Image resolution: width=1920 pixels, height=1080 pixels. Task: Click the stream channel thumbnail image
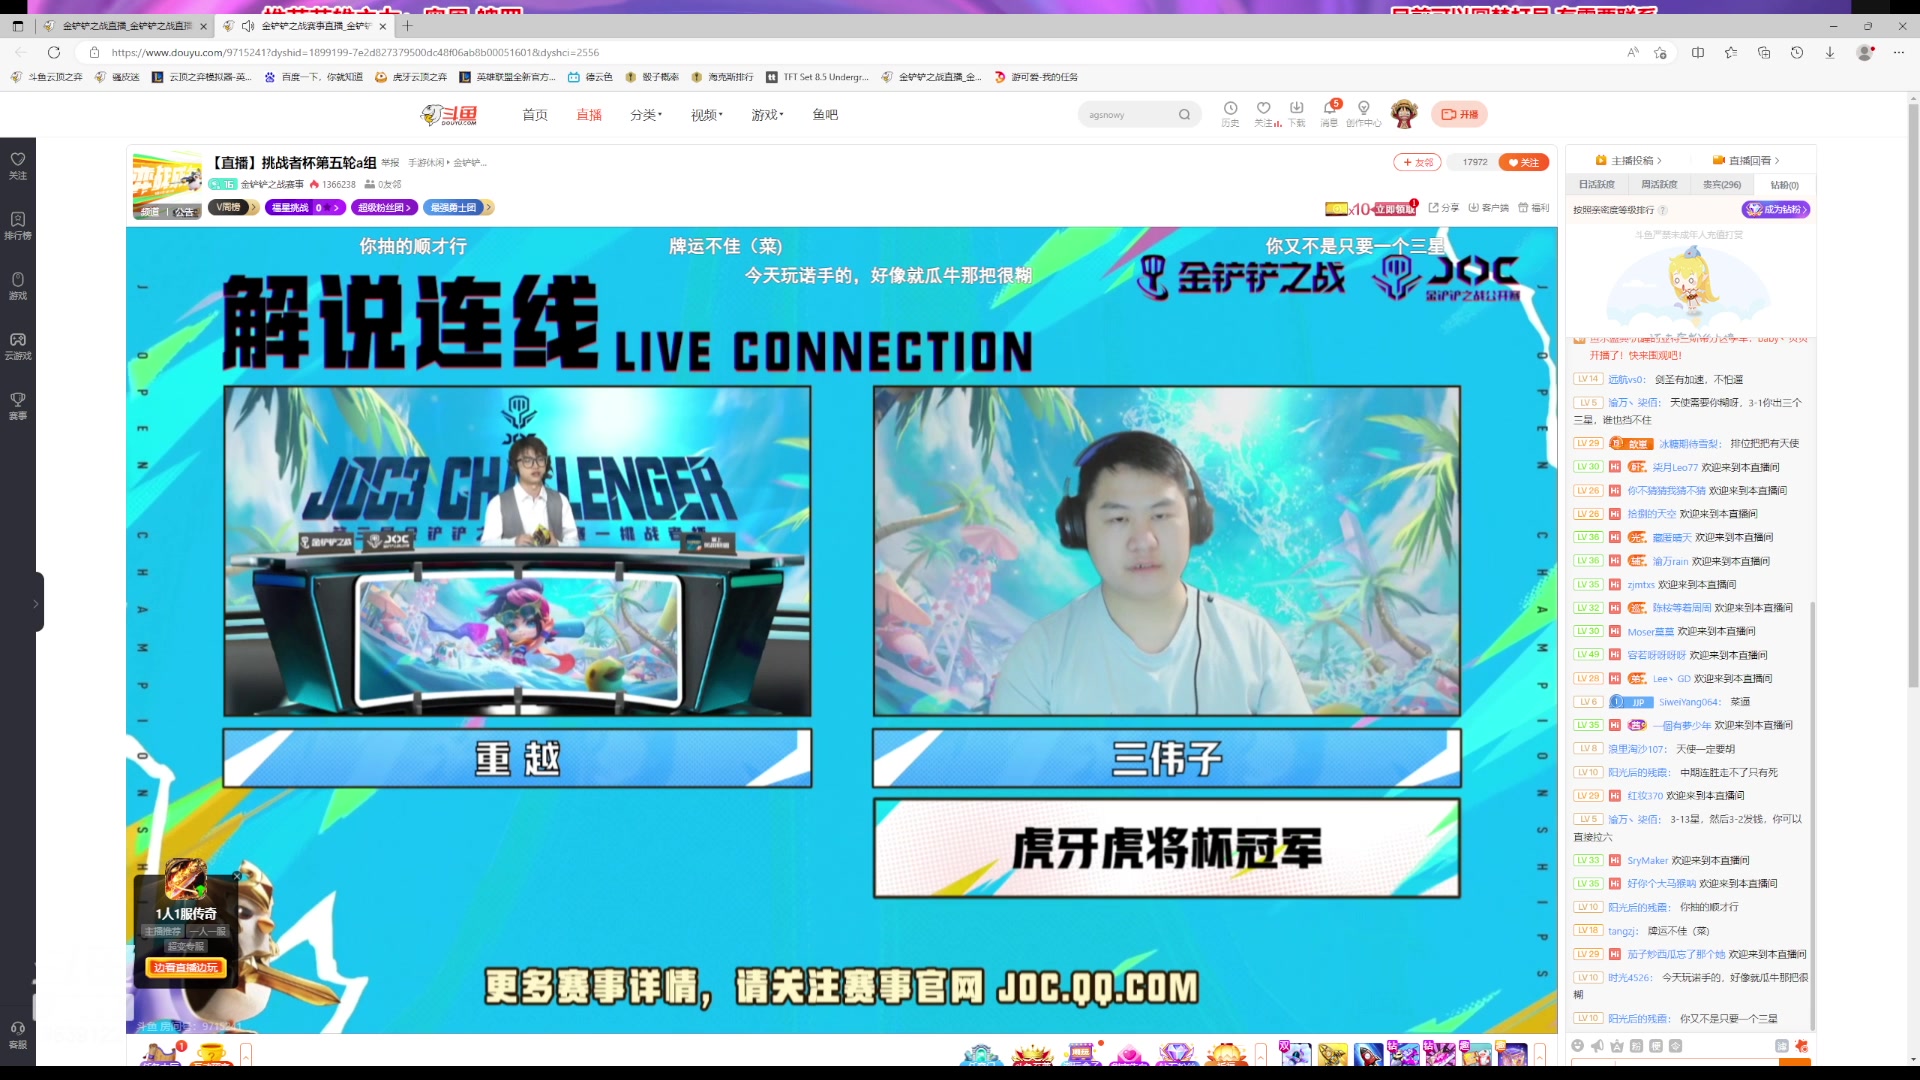point(167,185)
